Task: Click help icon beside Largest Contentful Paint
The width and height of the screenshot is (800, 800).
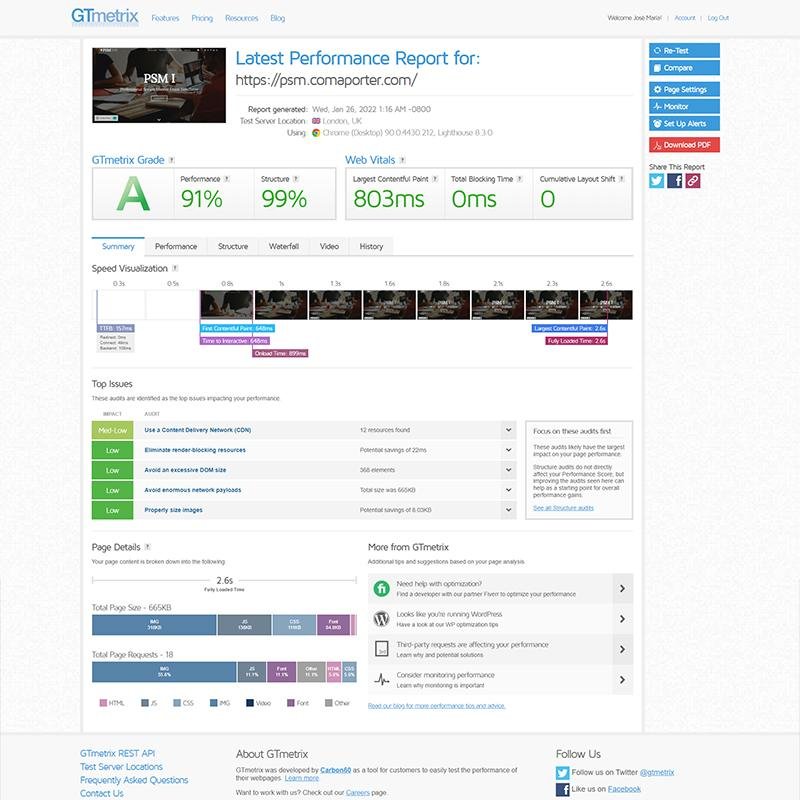Action: (435, 179)
